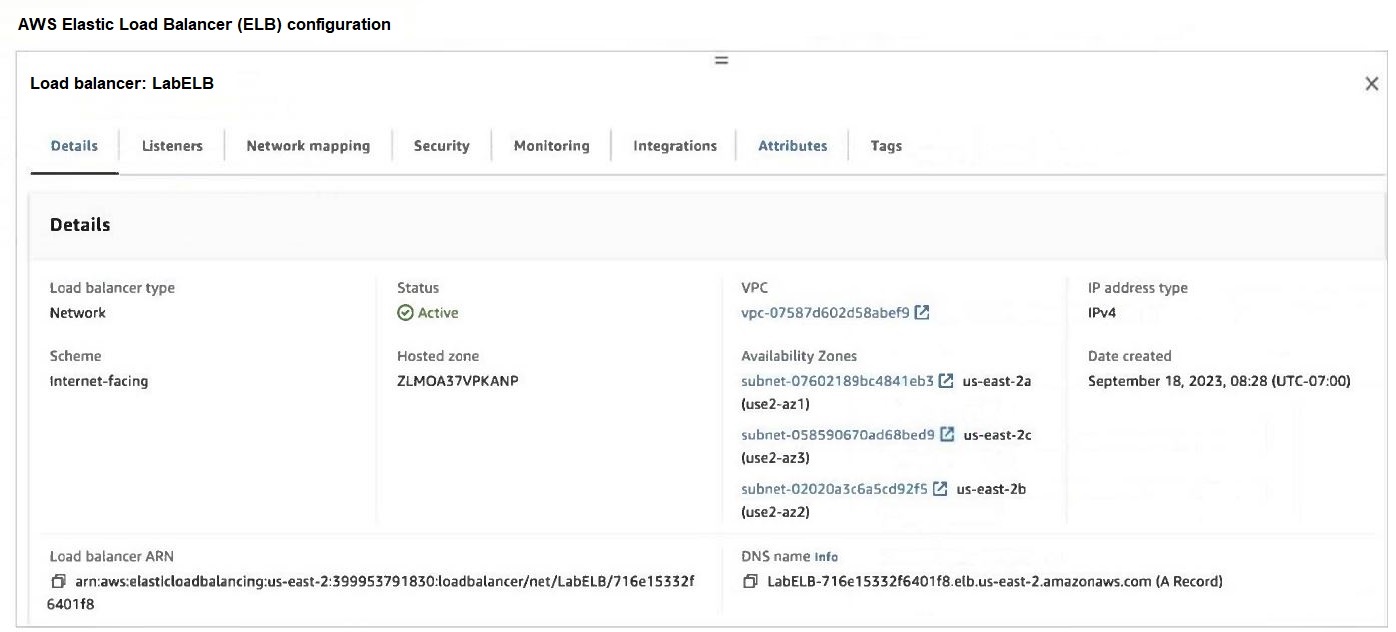Click the copy icon beside DNS name
This screenshot has height=632, width=1396.
click(x=750, y=582)
